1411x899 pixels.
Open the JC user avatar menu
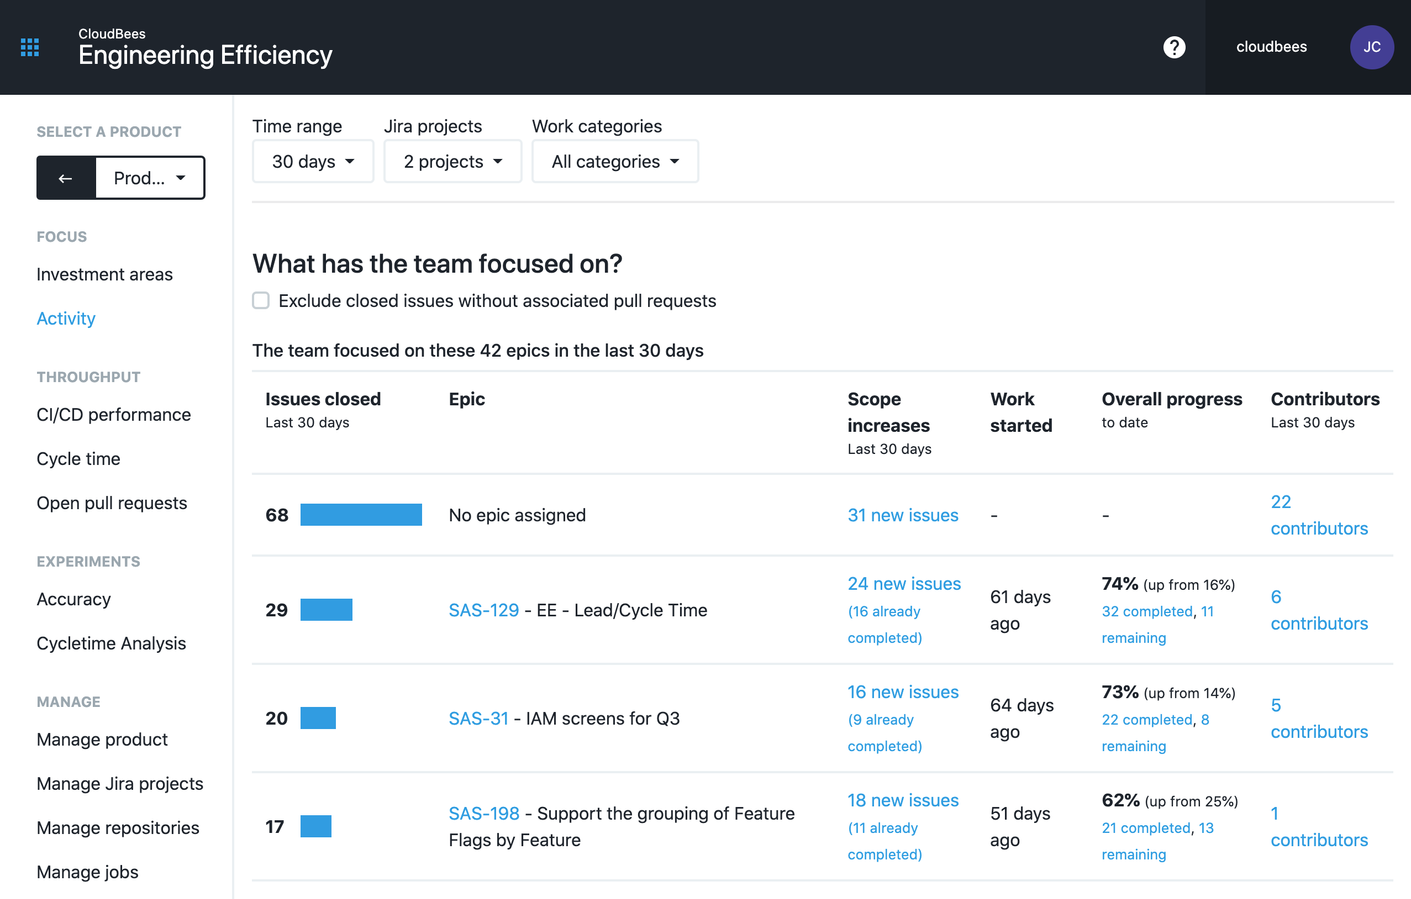pos(1371,47)
